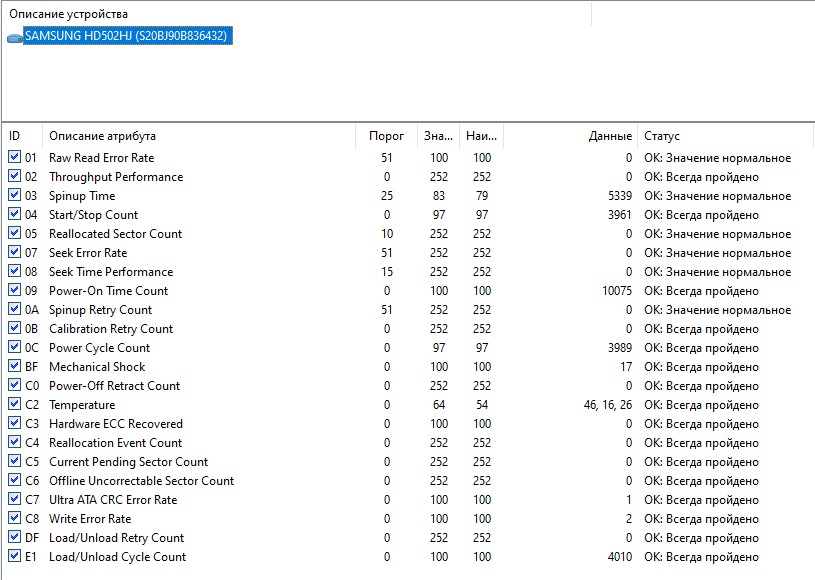Screen dimensions: 815x580
Task: Click the Write Error Rate attribute row
Action: pyautogui.click(x=90, y=519)
